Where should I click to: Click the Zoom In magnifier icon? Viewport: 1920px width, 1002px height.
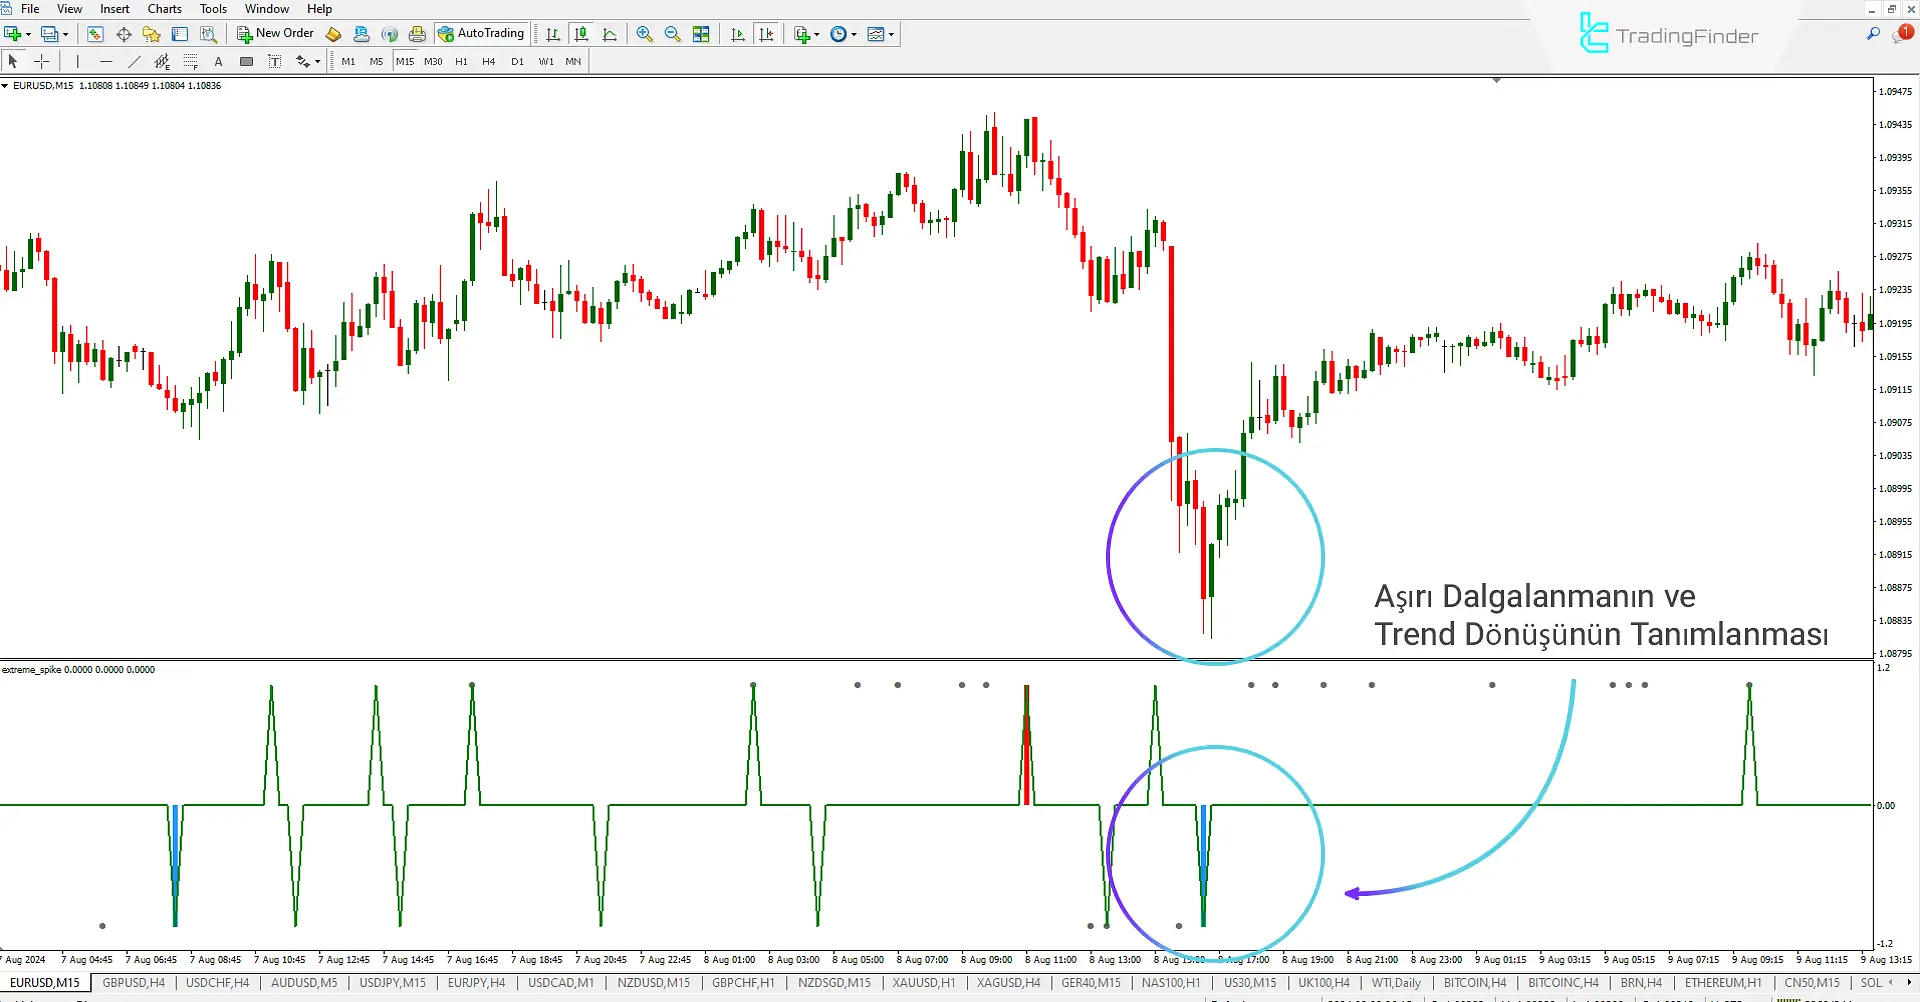click(x=644, y=34)
